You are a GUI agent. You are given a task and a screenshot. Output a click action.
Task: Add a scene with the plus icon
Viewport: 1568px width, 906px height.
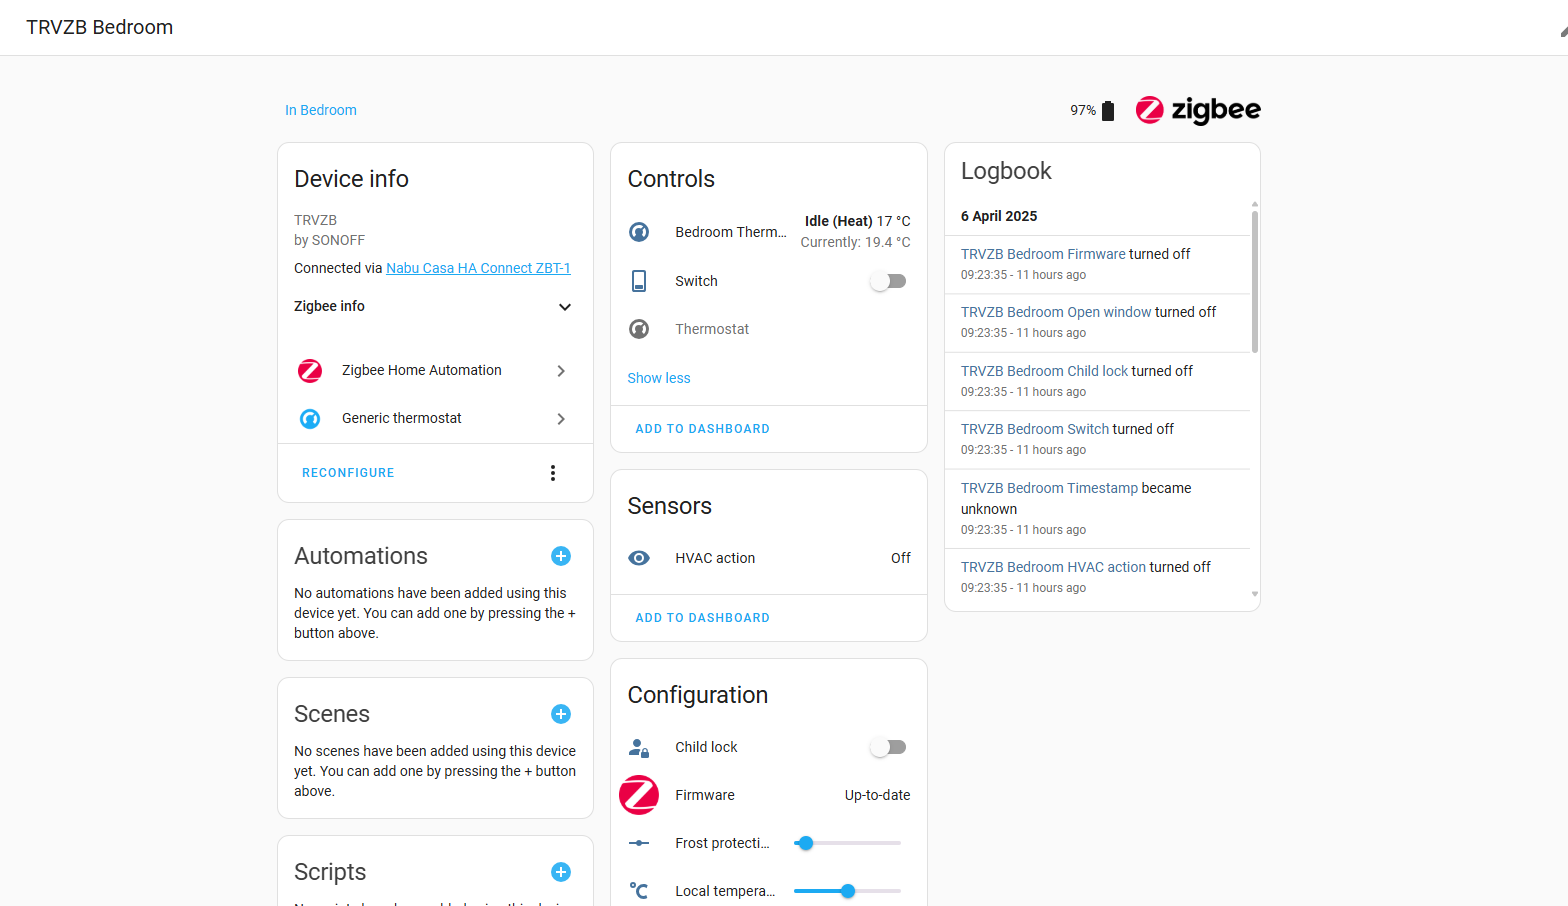click(x=561, y=714)
